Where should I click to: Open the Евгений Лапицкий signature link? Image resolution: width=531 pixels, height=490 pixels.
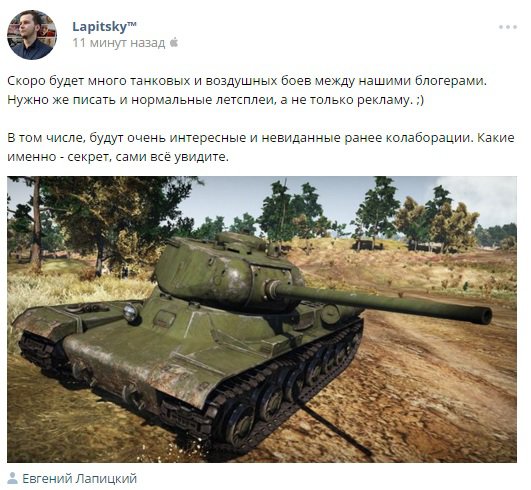[80, 478]
